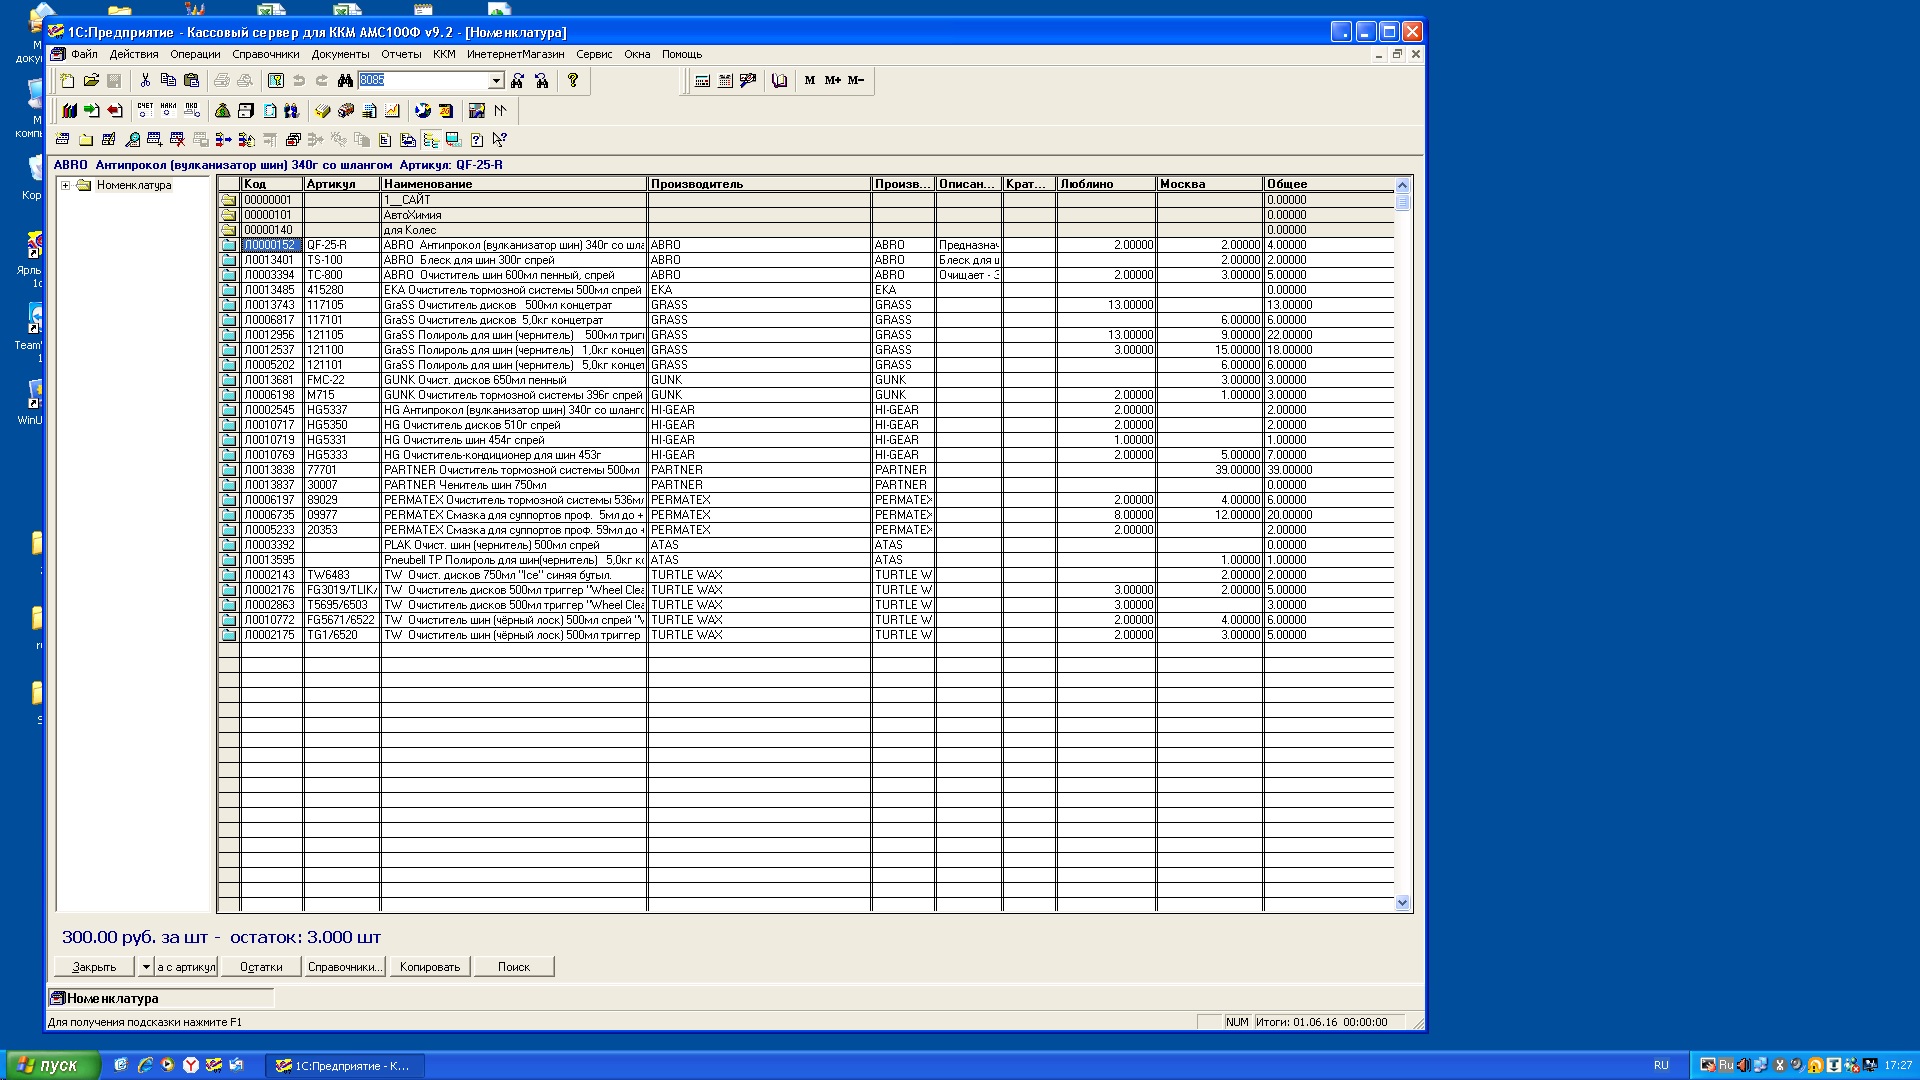Screen dimensions: 1920x1080
Task: Open dropdown arrow next to Закрыть
Action: pos(145,967)
